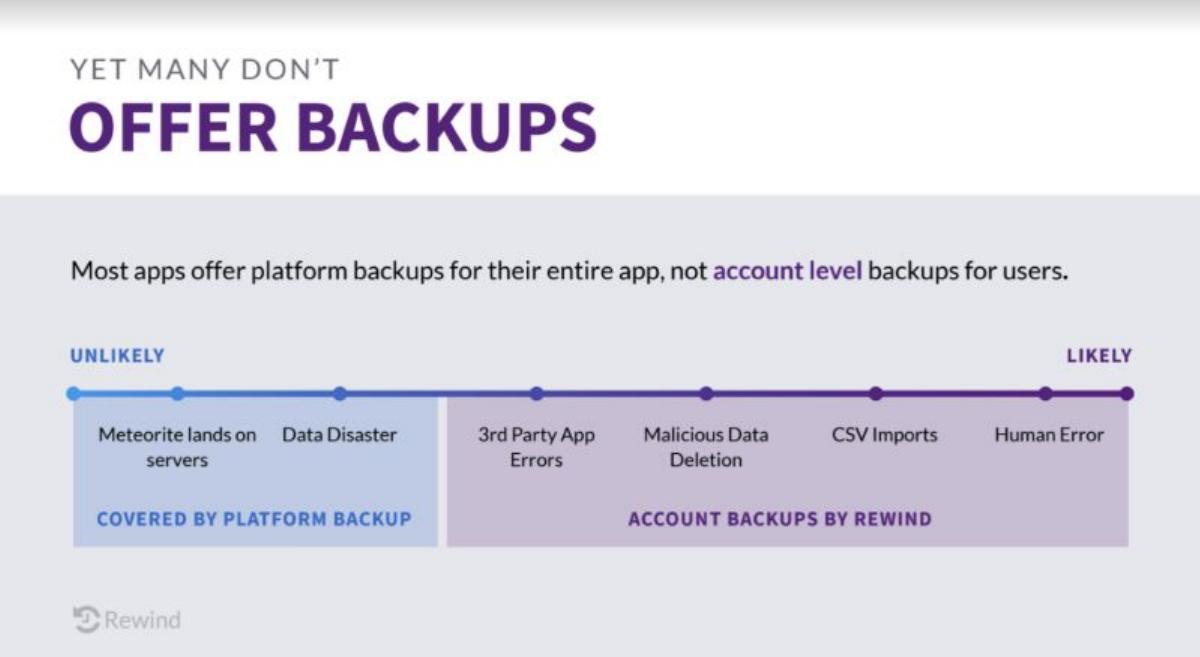
Task: Click the LIKELY label
Action: tap(1099, 356)
